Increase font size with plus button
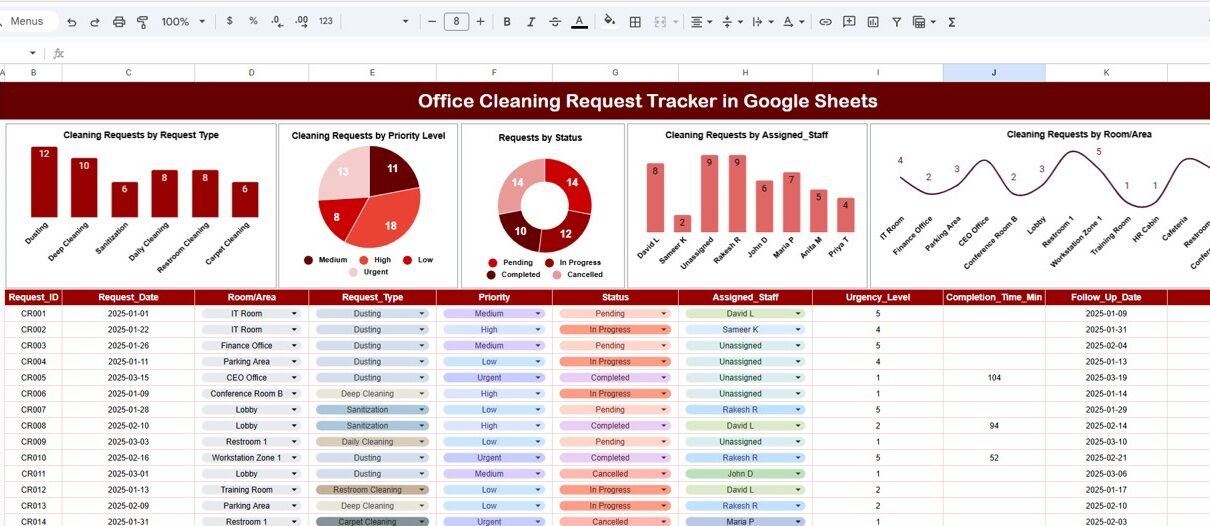This screenshot has height=526, width=1210. click(x=481, y=21)
